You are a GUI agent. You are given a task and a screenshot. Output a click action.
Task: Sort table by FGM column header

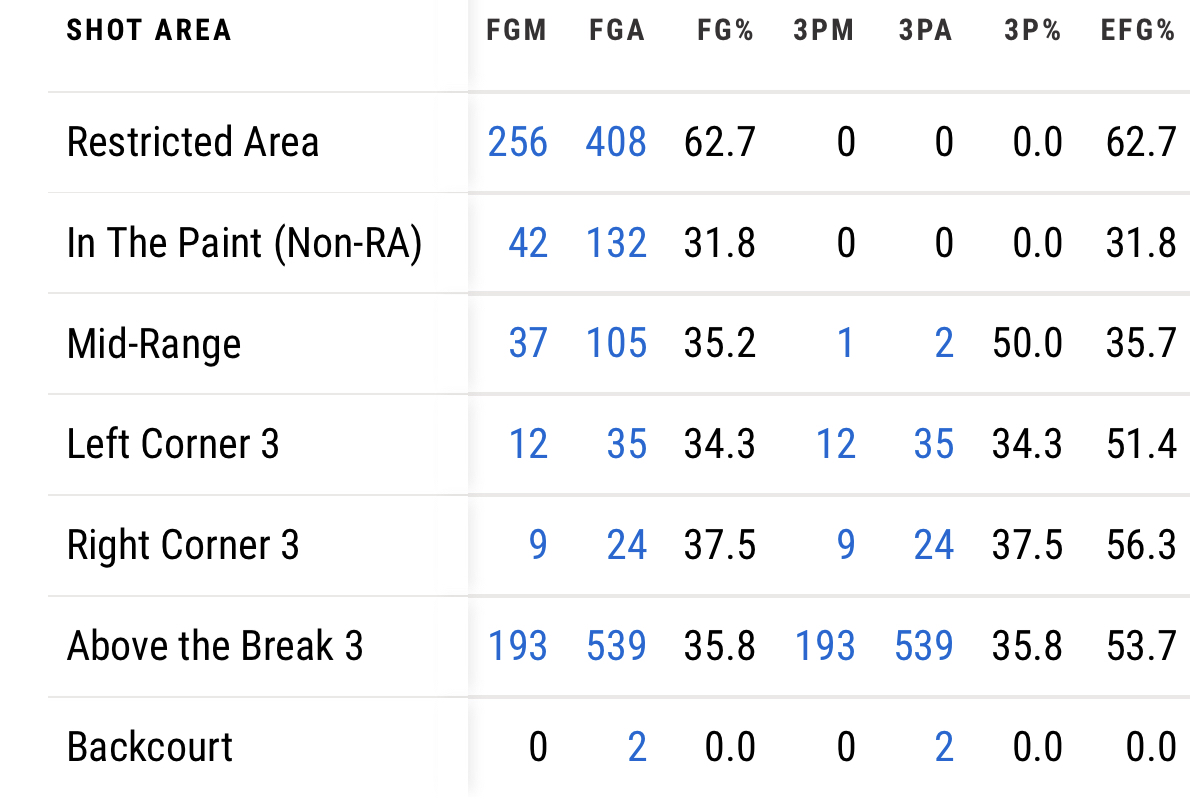tap(516, 30)
